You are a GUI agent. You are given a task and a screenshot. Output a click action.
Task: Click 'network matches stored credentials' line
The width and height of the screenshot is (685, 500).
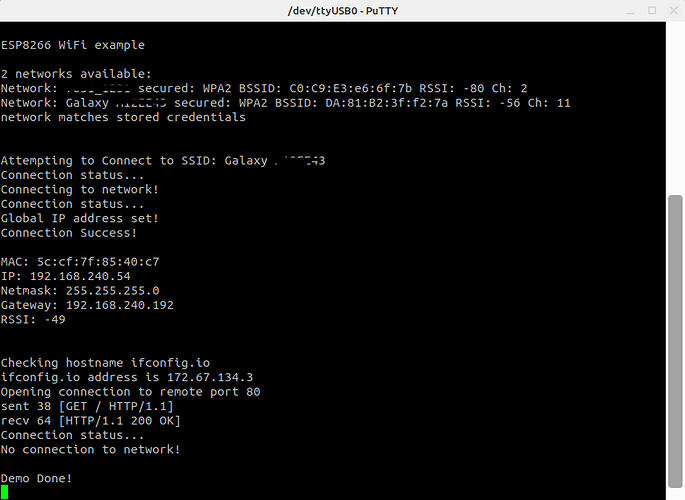(x=123, y=117)
